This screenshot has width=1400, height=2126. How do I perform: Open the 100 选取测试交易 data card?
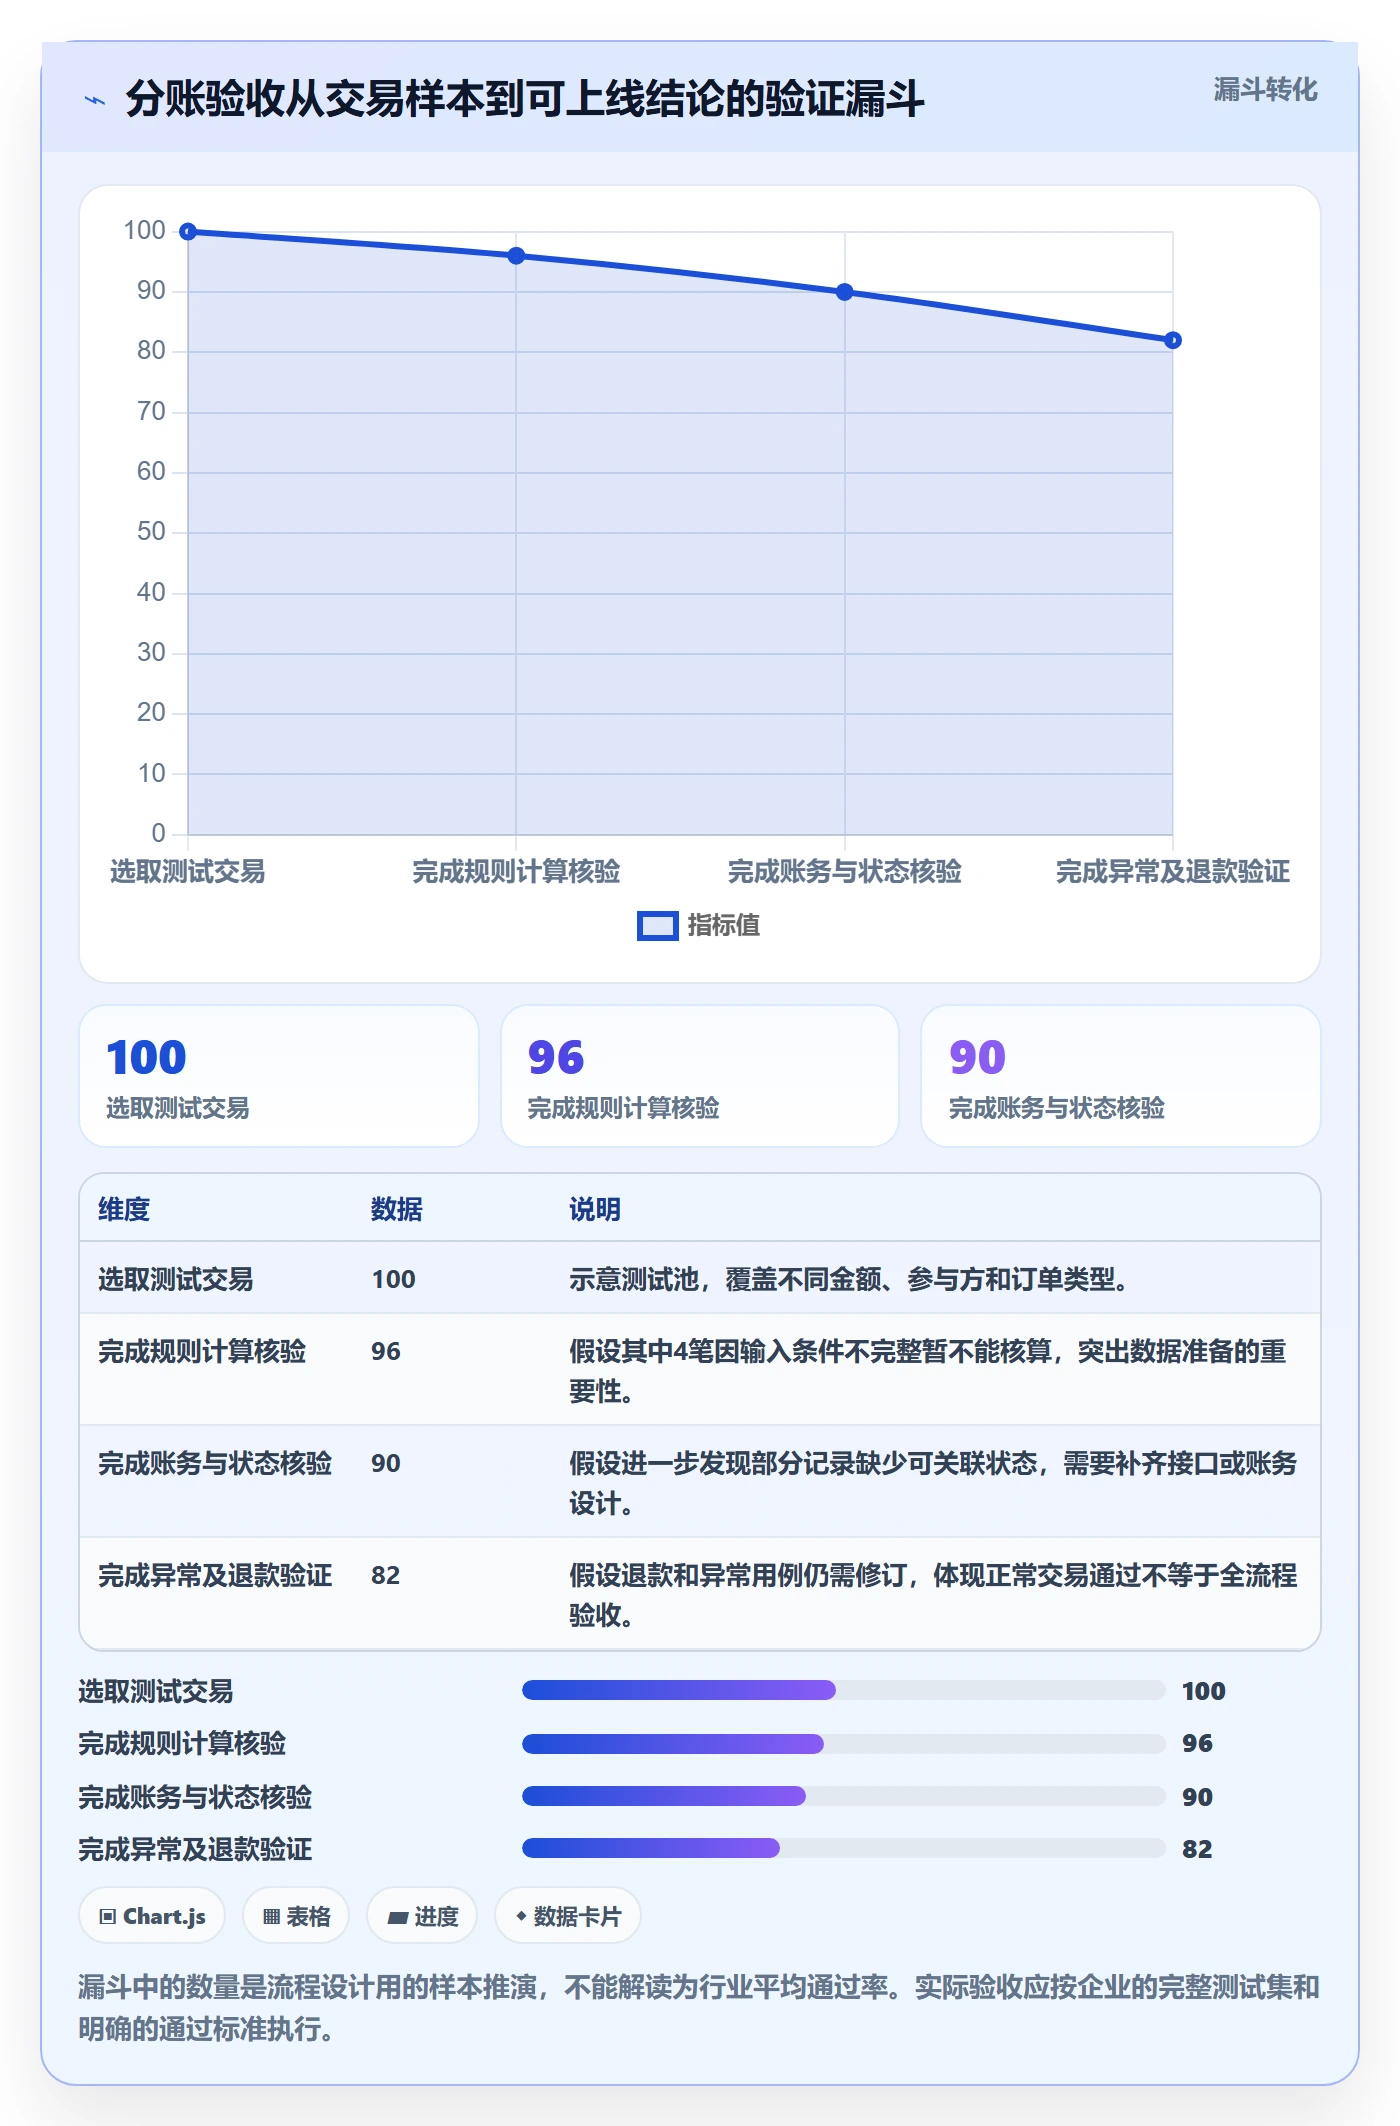coord(279,1076)
